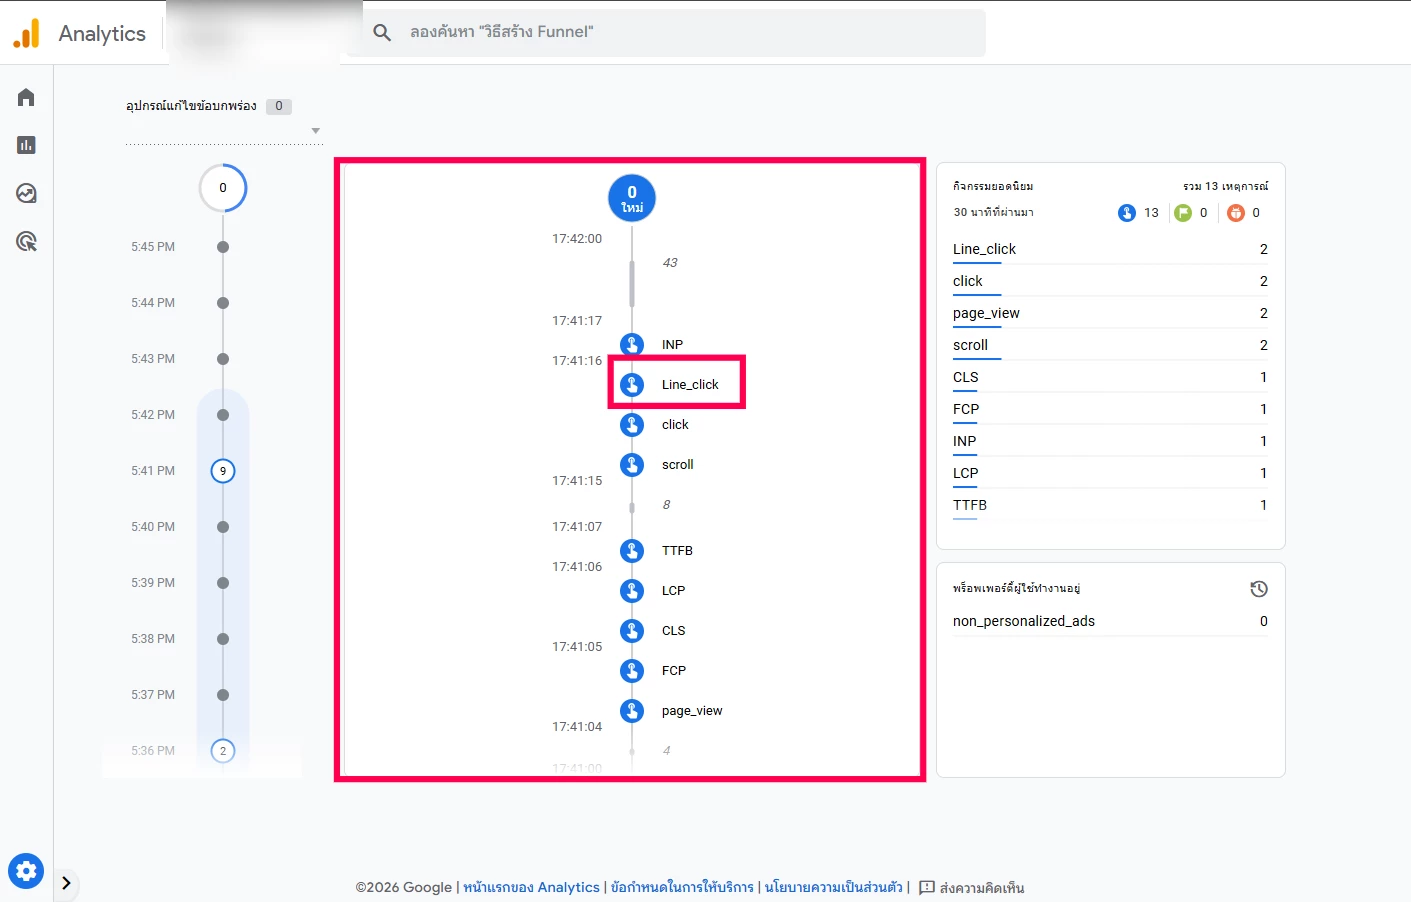Screen dimensions: 1411x902
Task: Open the Advertising icon in sidebar
Action: 26,241
